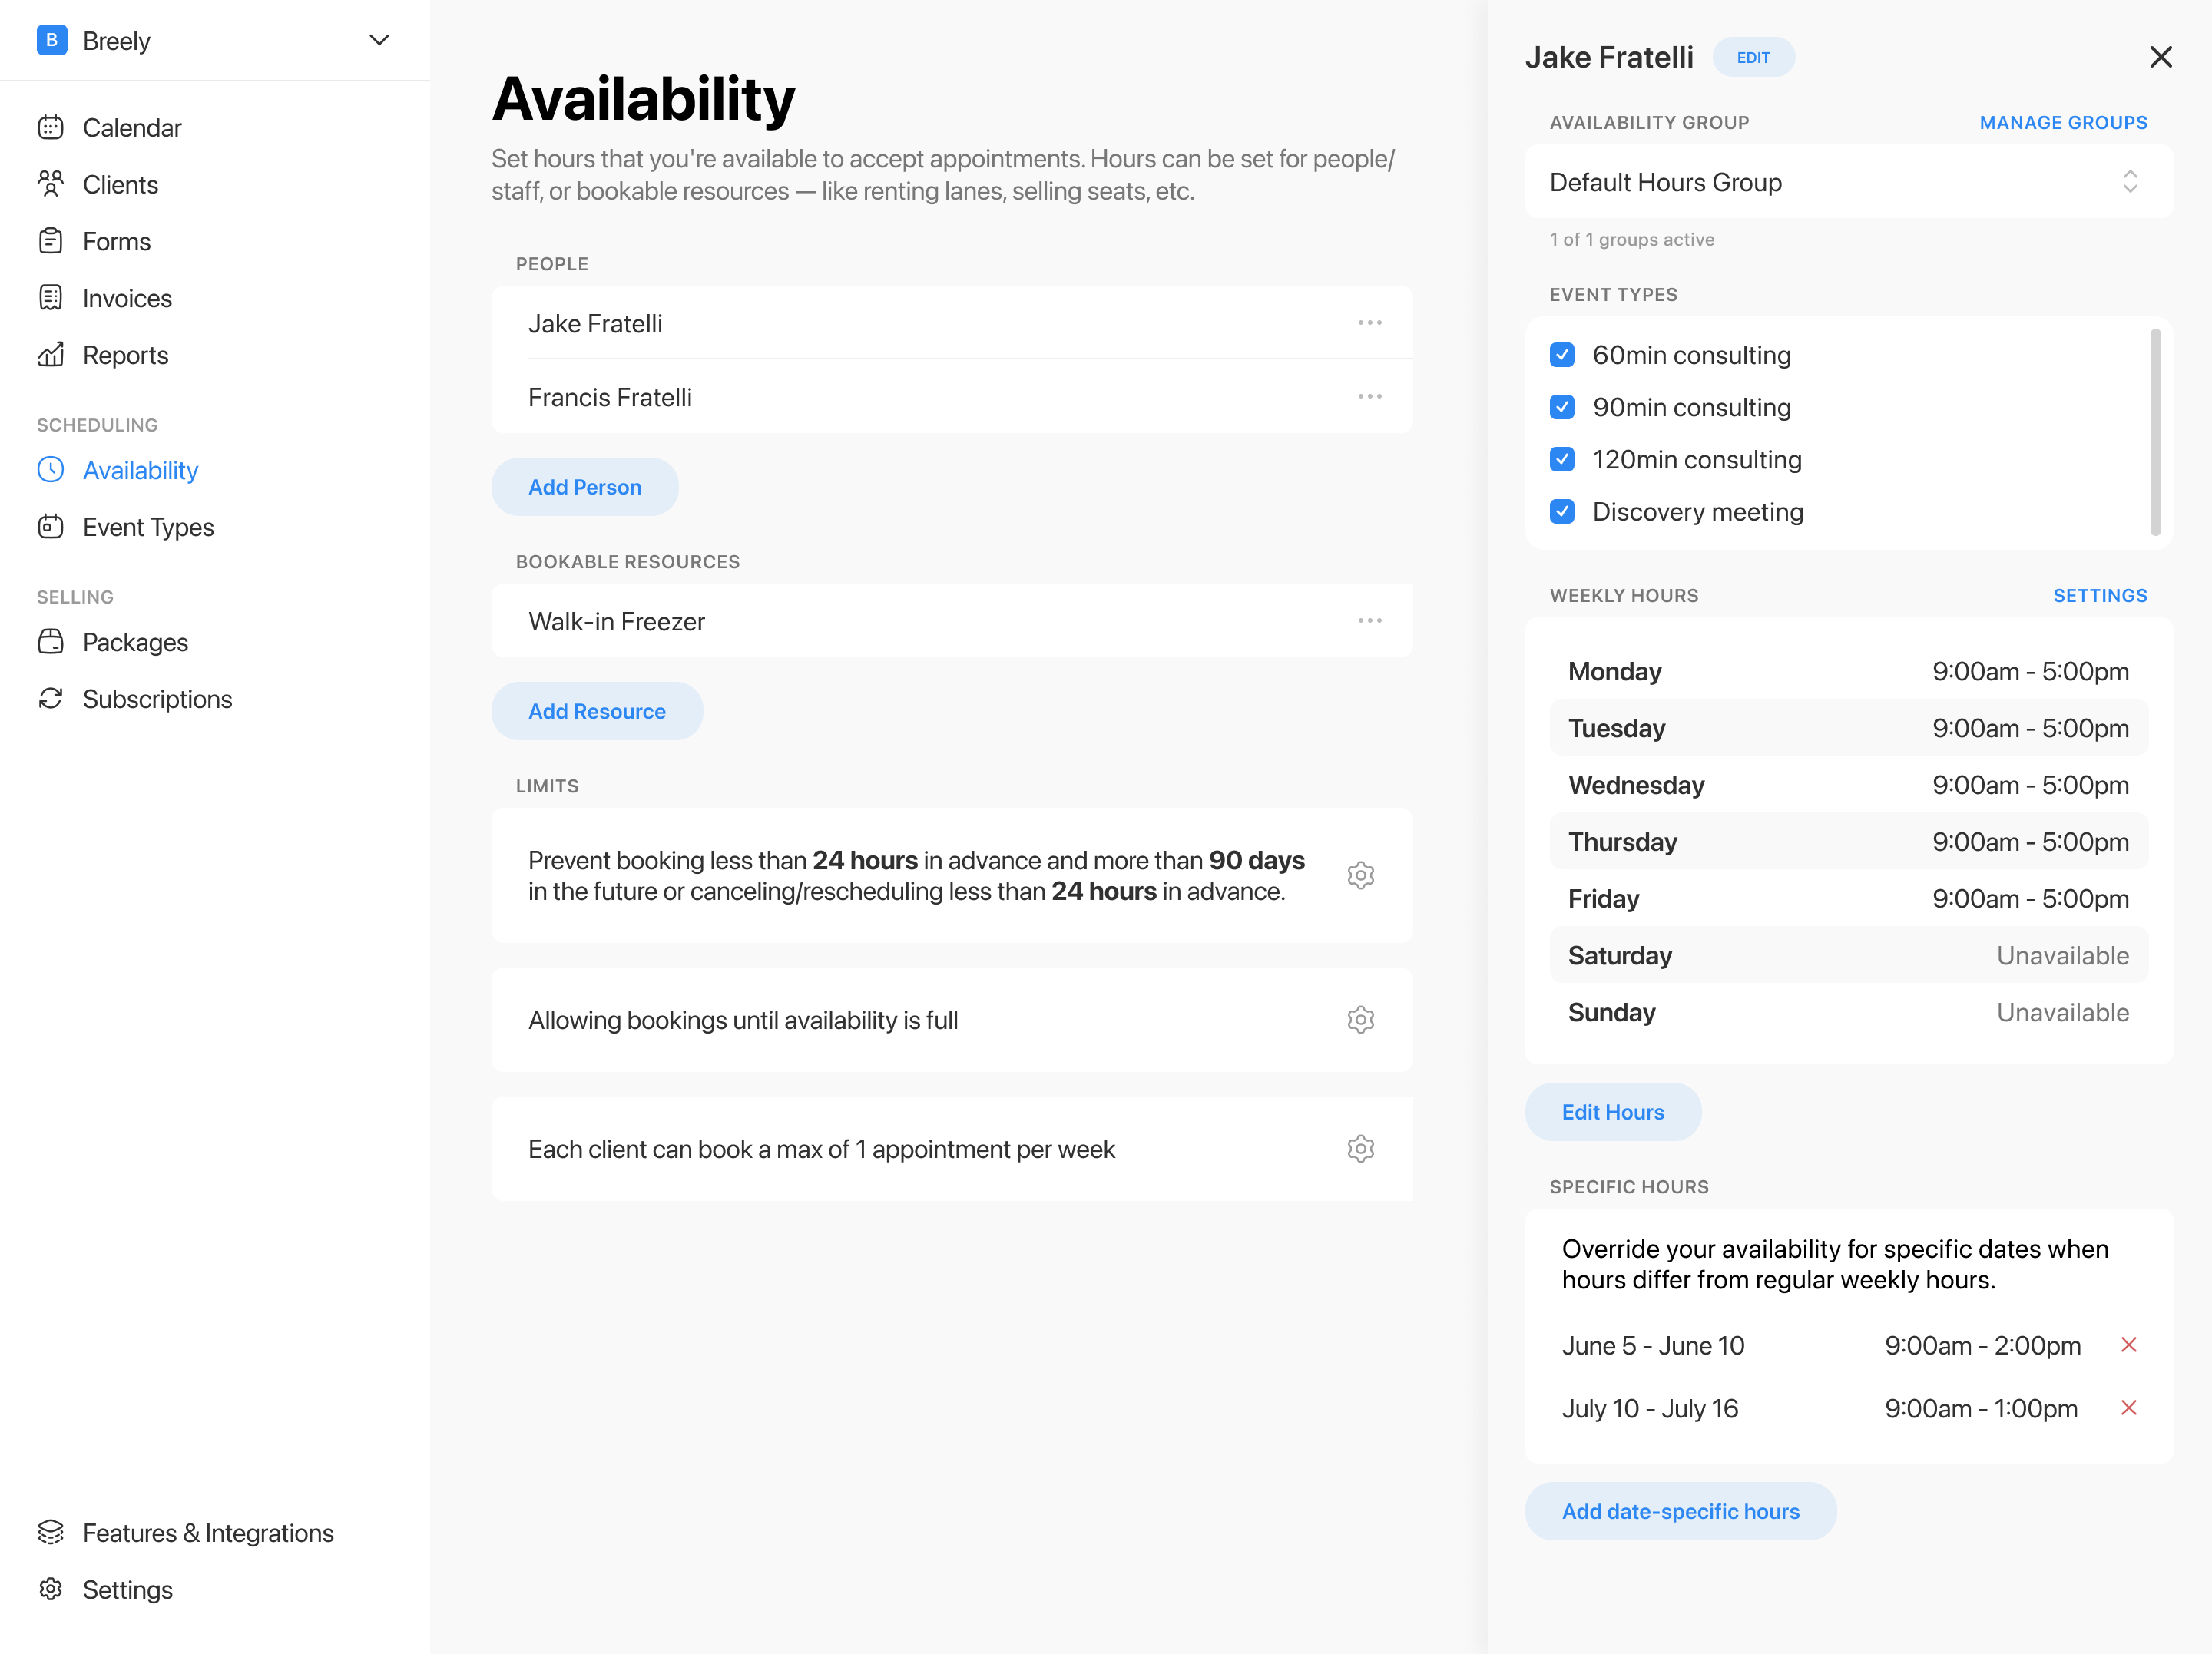Remove the July 10 - July 16 specific hours
The image size is (2212, 1654).
(2130, 1408)
